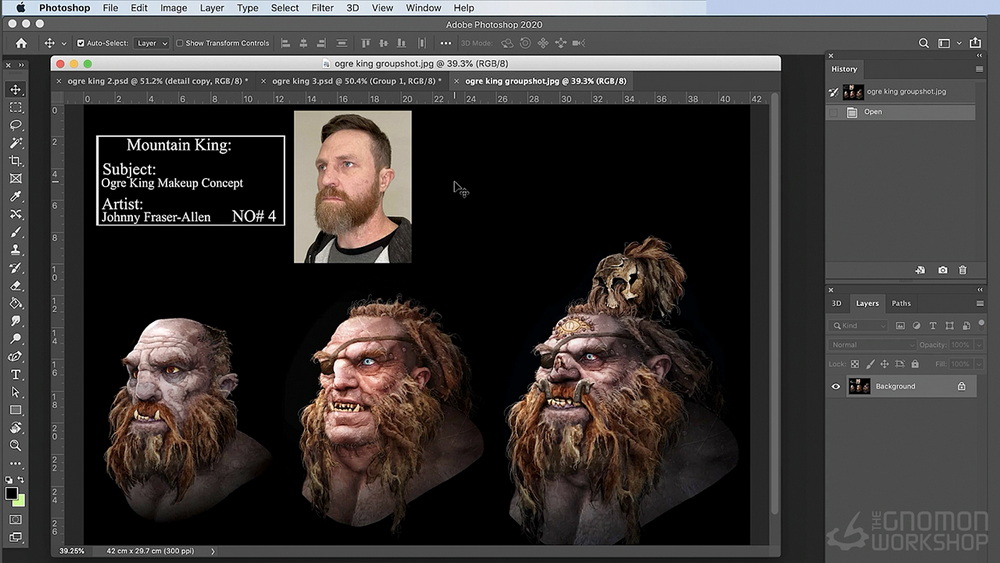The height and width of the screenshot is (563, 1000).
Task: Open the blending mode Normal dropdown
Action: tap(872, 345)
